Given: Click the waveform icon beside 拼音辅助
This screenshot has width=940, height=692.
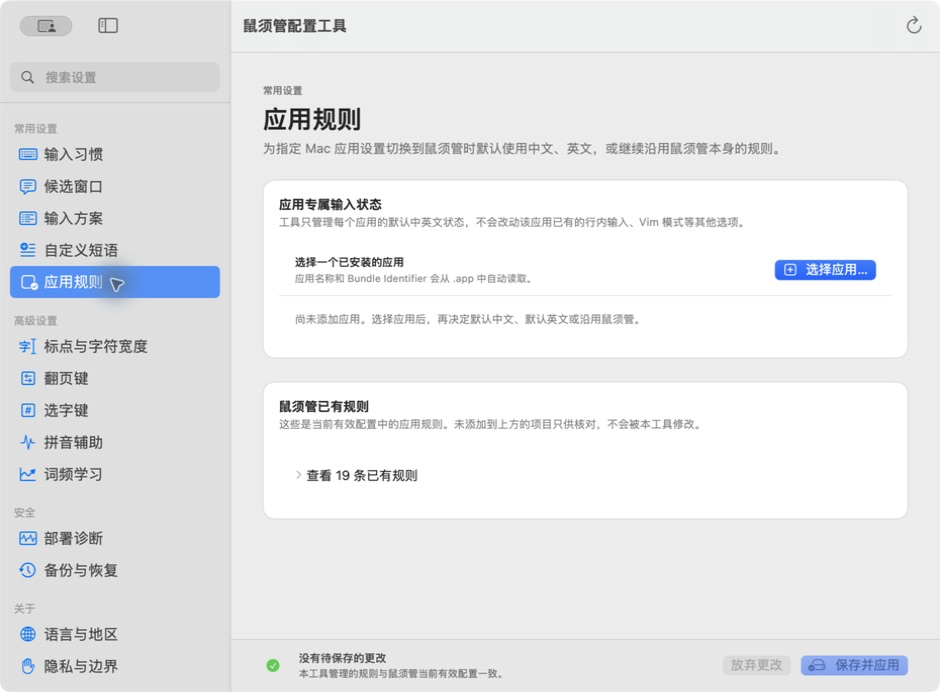Looking at the screenshot, I should pos(28,443).
